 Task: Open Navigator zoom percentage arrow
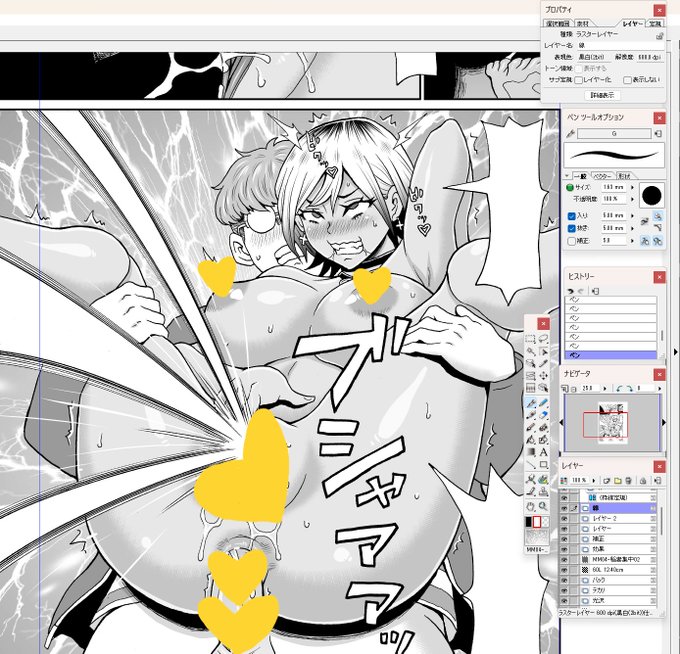pos(605,389)
